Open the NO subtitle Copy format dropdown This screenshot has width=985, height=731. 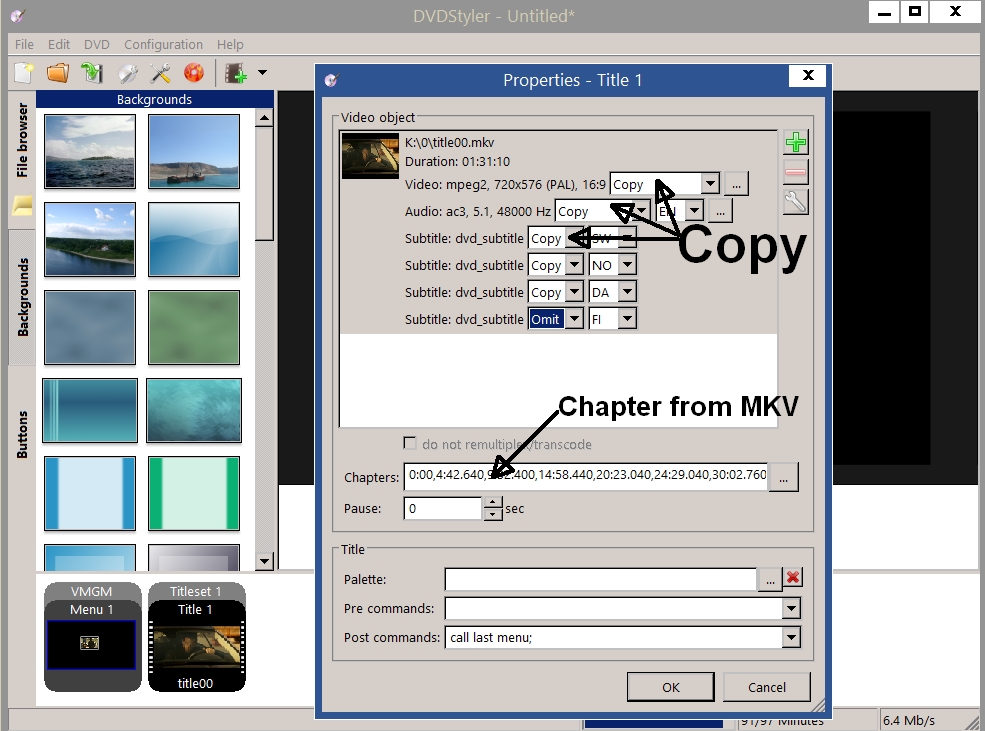574,265
